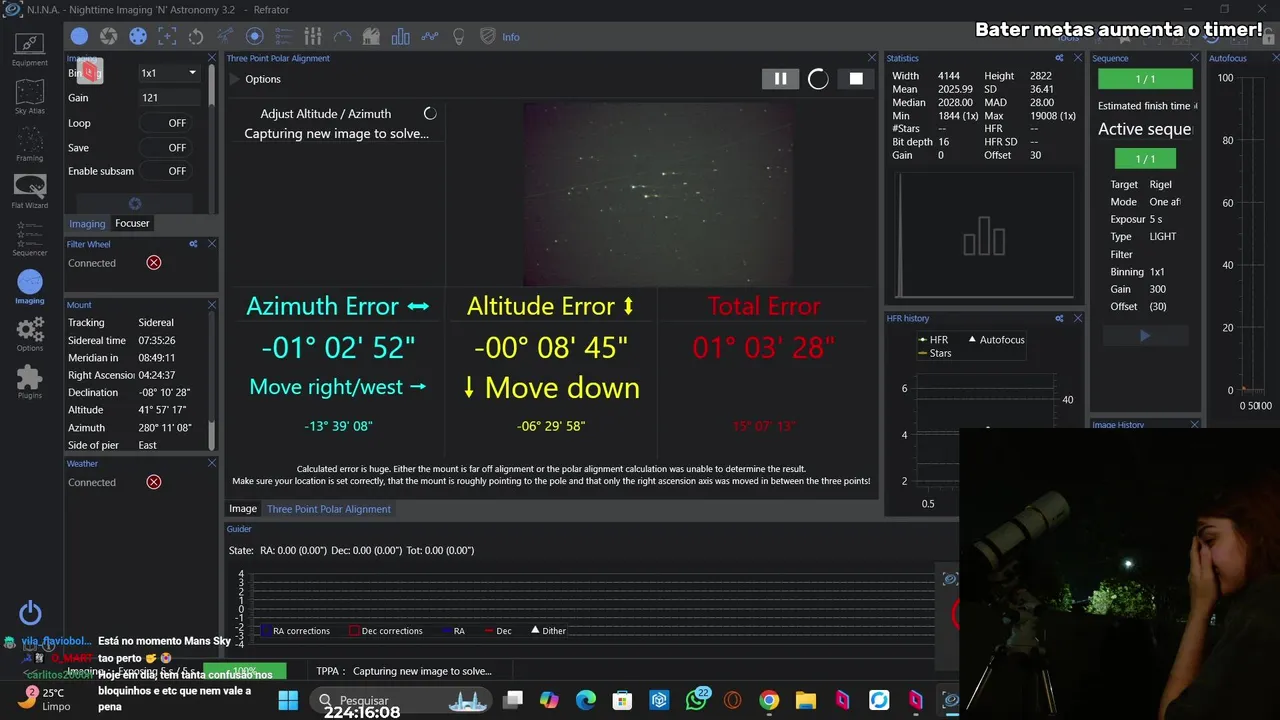
Task: Open the Imaging section in sidebar
Action: (x=30, y=287)
